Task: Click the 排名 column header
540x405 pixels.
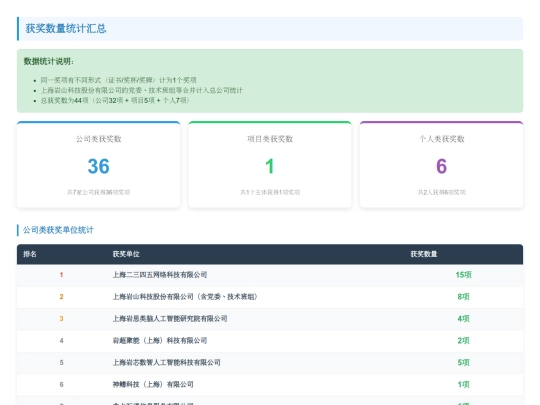Action: click(30, 254)
